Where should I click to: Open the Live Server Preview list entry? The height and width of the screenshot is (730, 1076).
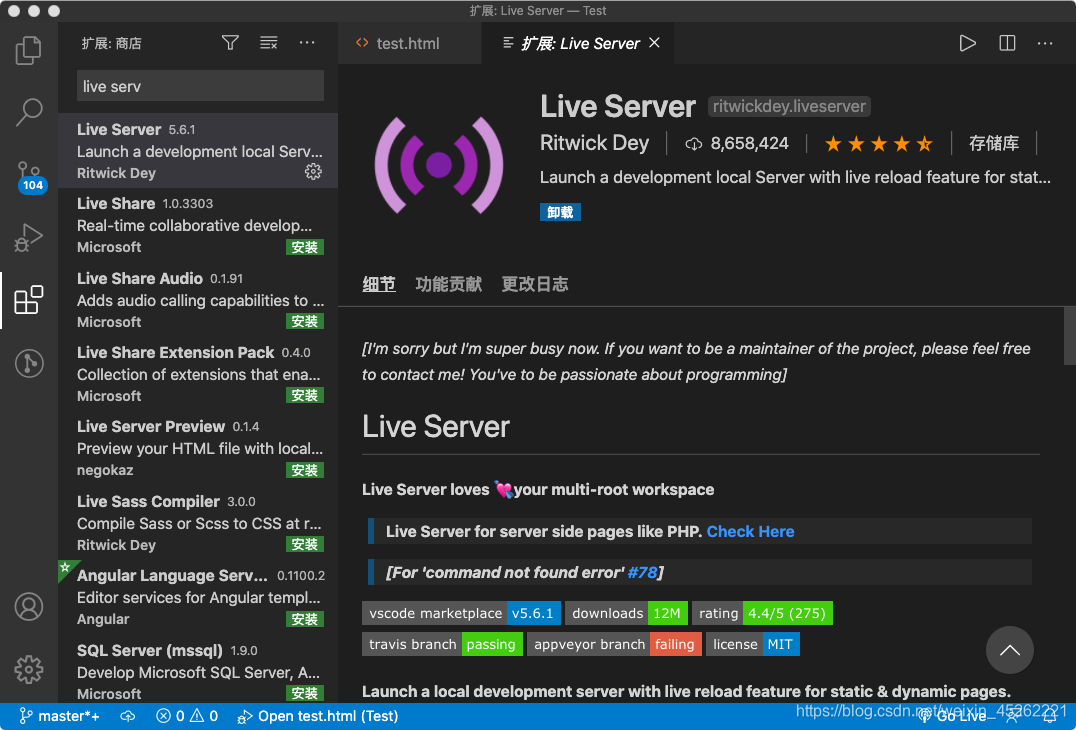[x=198, y=448]
